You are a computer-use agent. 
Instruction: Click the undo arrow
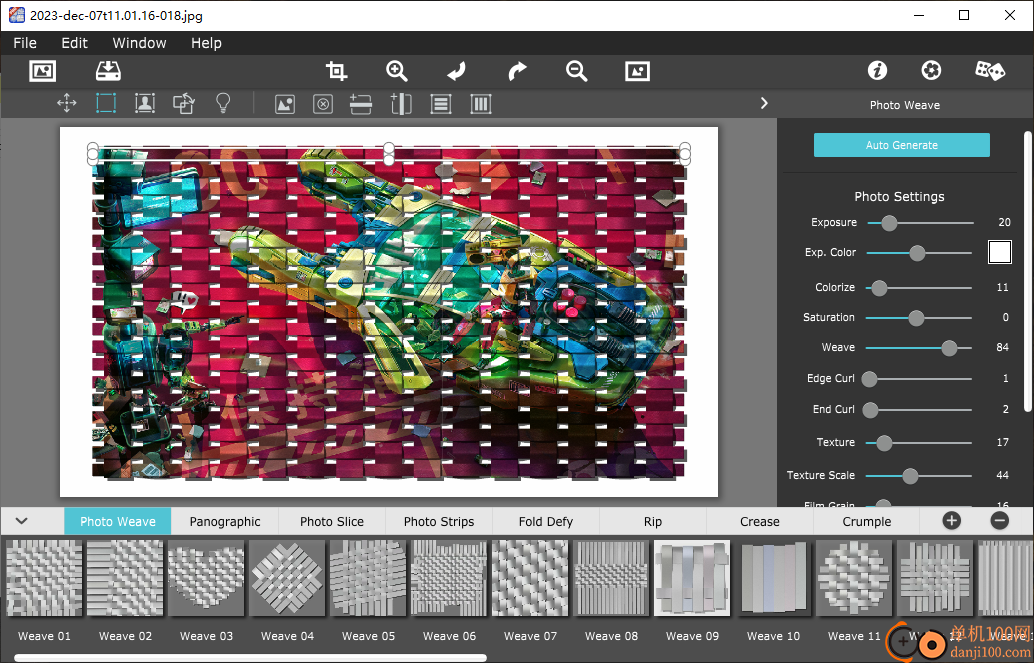click(456, 71)
